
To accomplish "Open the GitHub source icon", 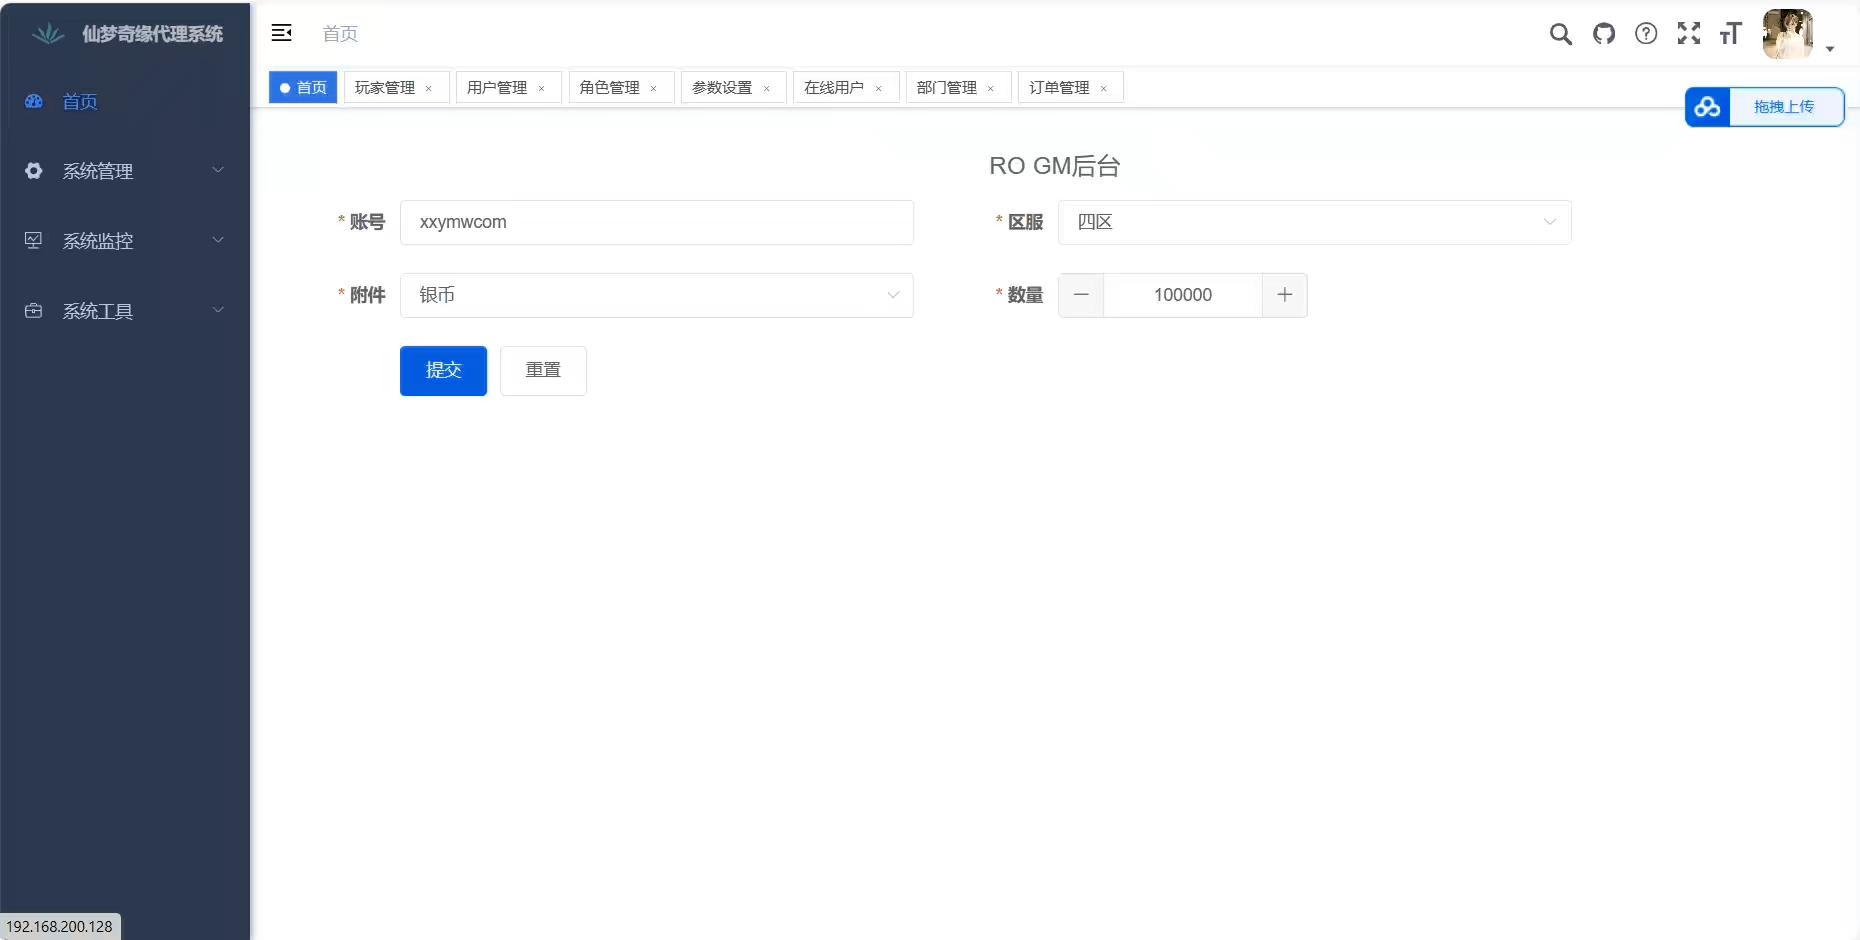I will (1604, 34).
